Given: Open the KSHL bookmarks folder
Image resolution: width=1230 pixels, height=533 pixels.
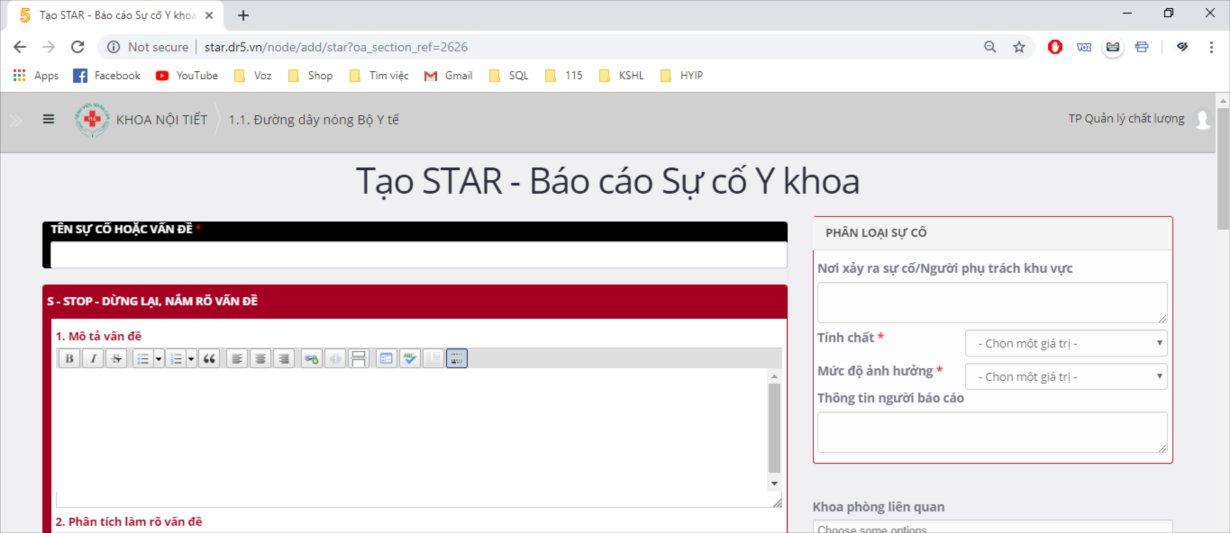Looking at the screenshot, I should (x=622, y=75).
